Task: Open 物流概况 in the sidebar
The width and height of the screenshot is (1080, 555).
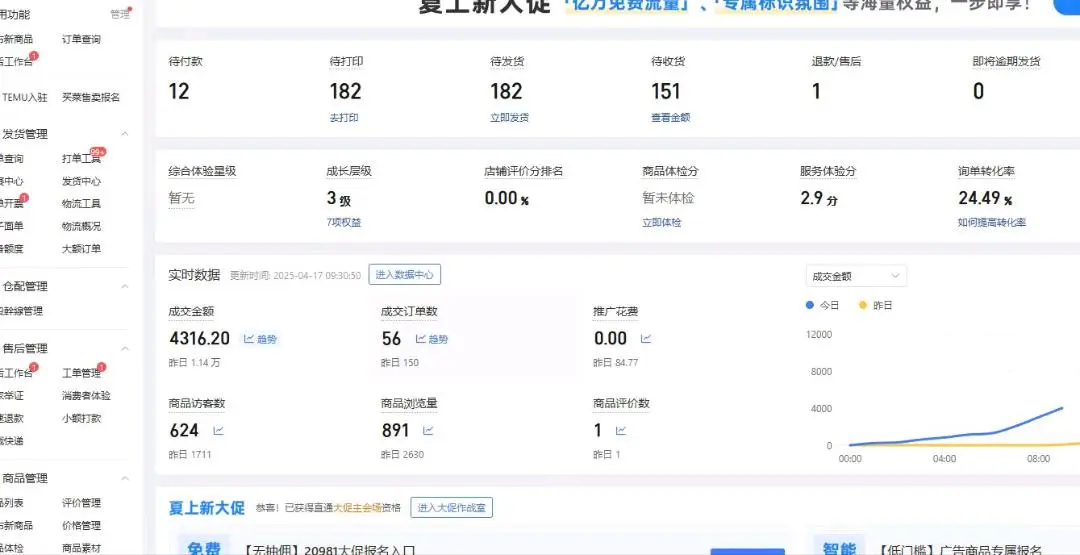Action: coord(81,227)
